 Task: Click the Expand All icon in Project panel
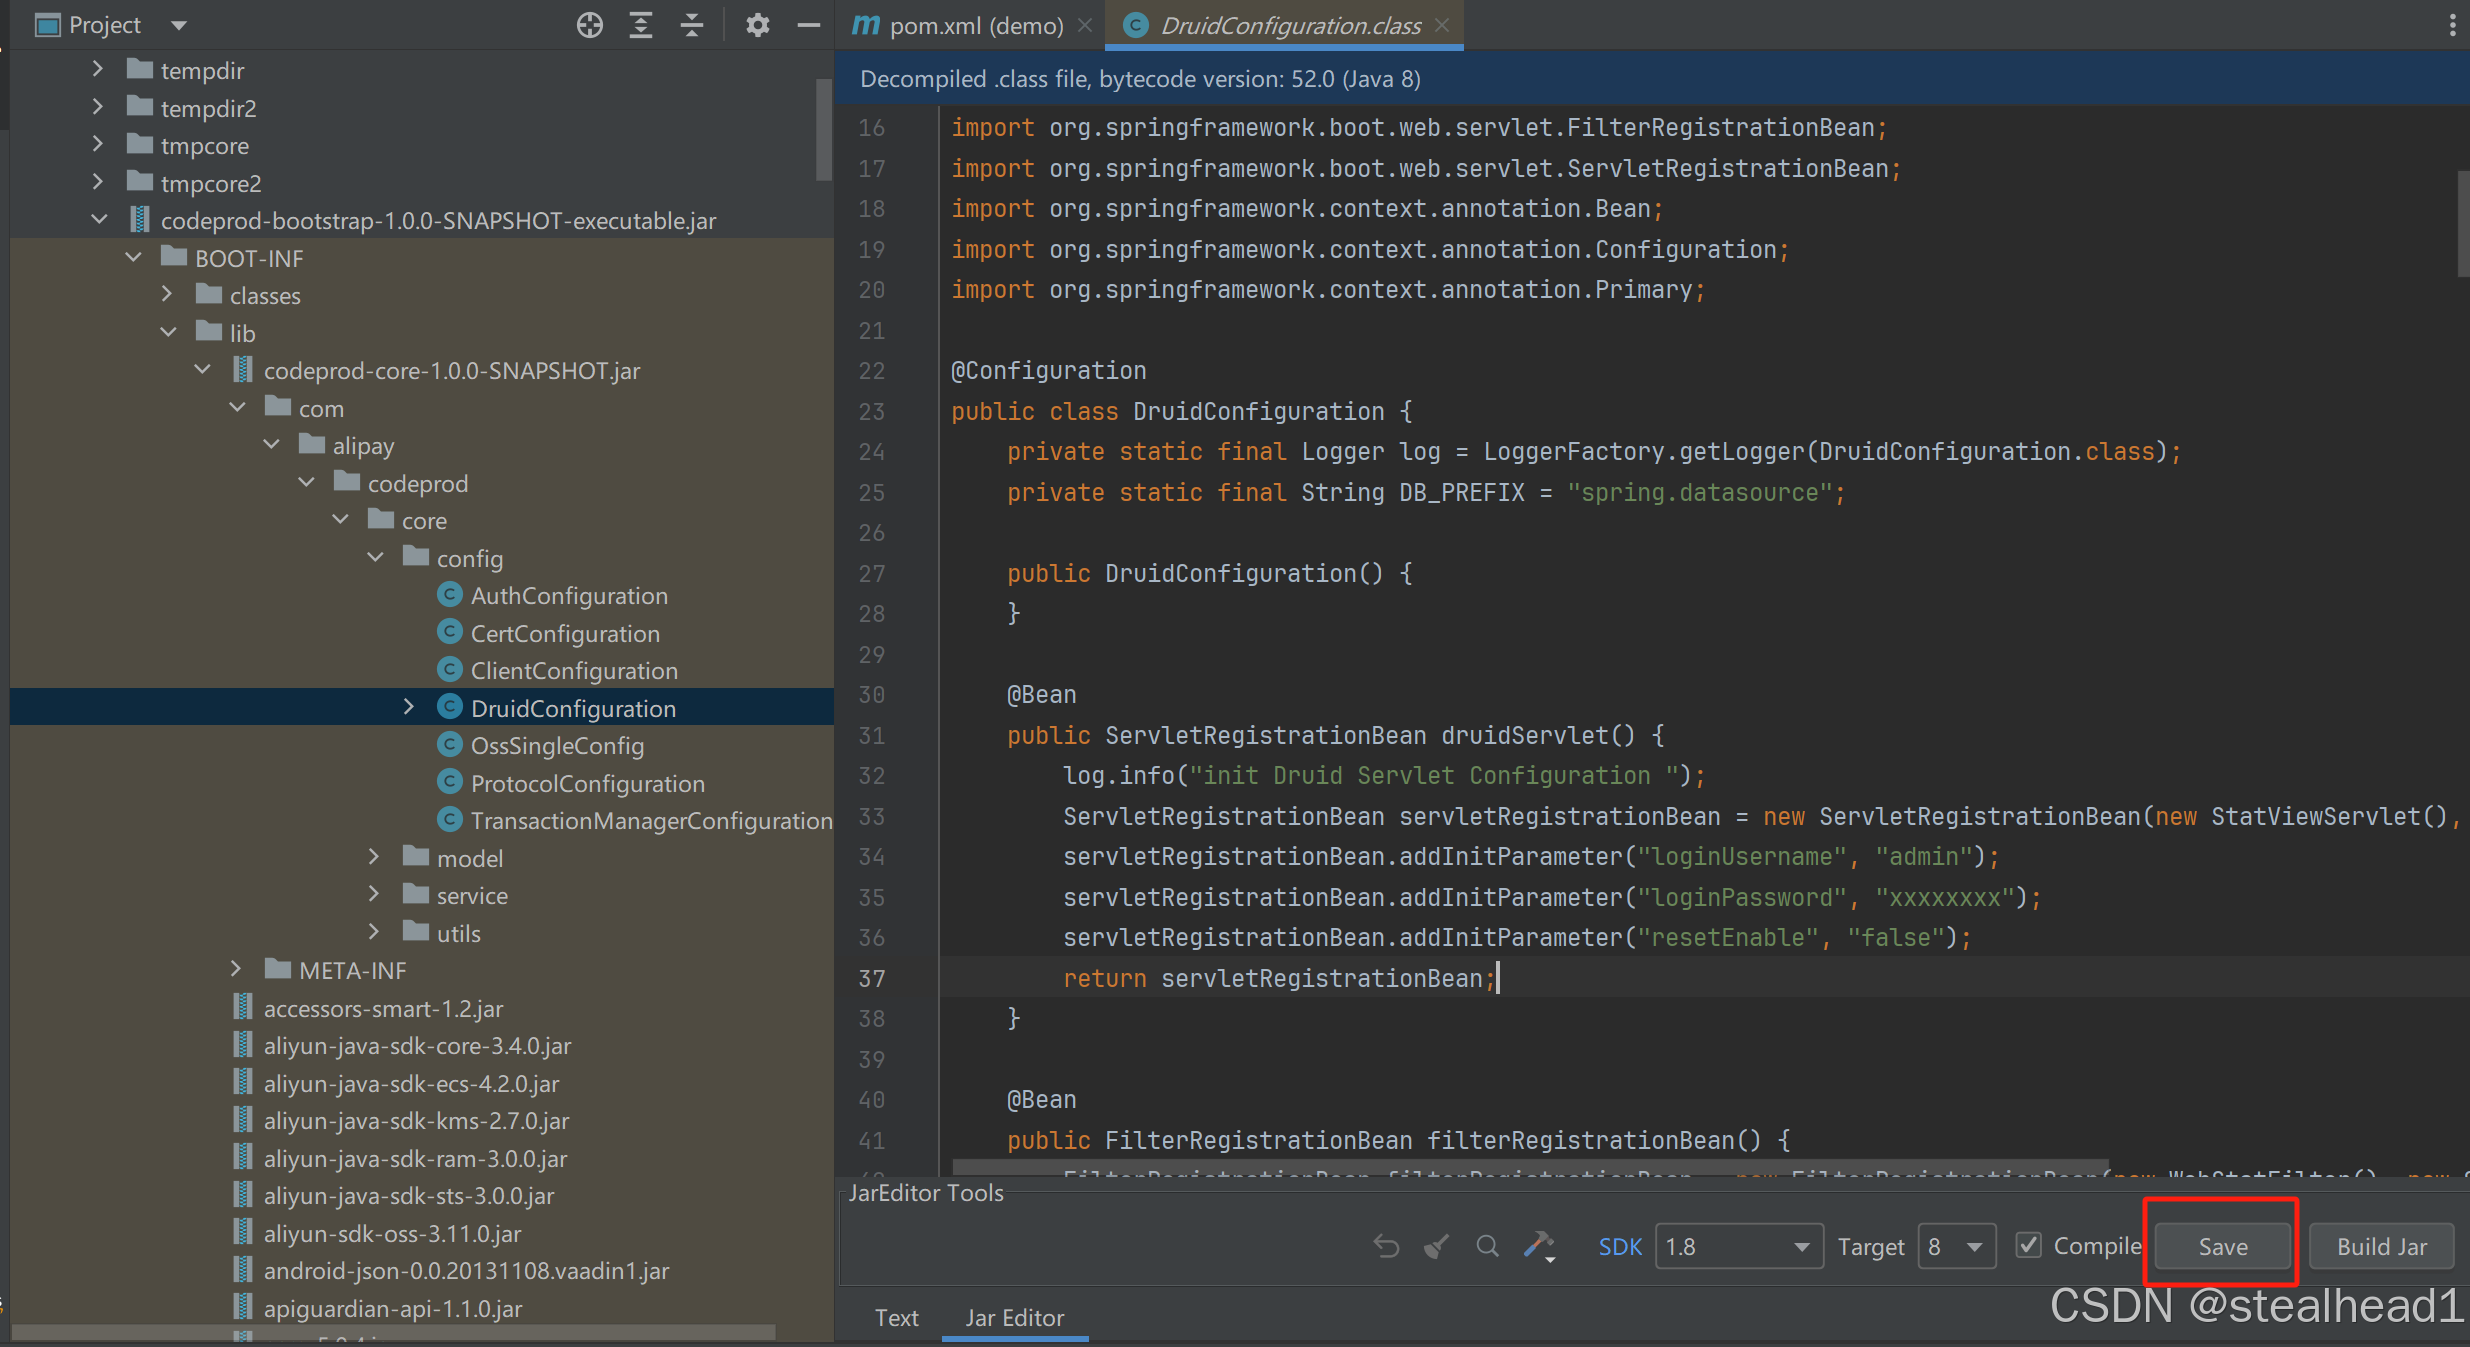click(x=641, y=25)
